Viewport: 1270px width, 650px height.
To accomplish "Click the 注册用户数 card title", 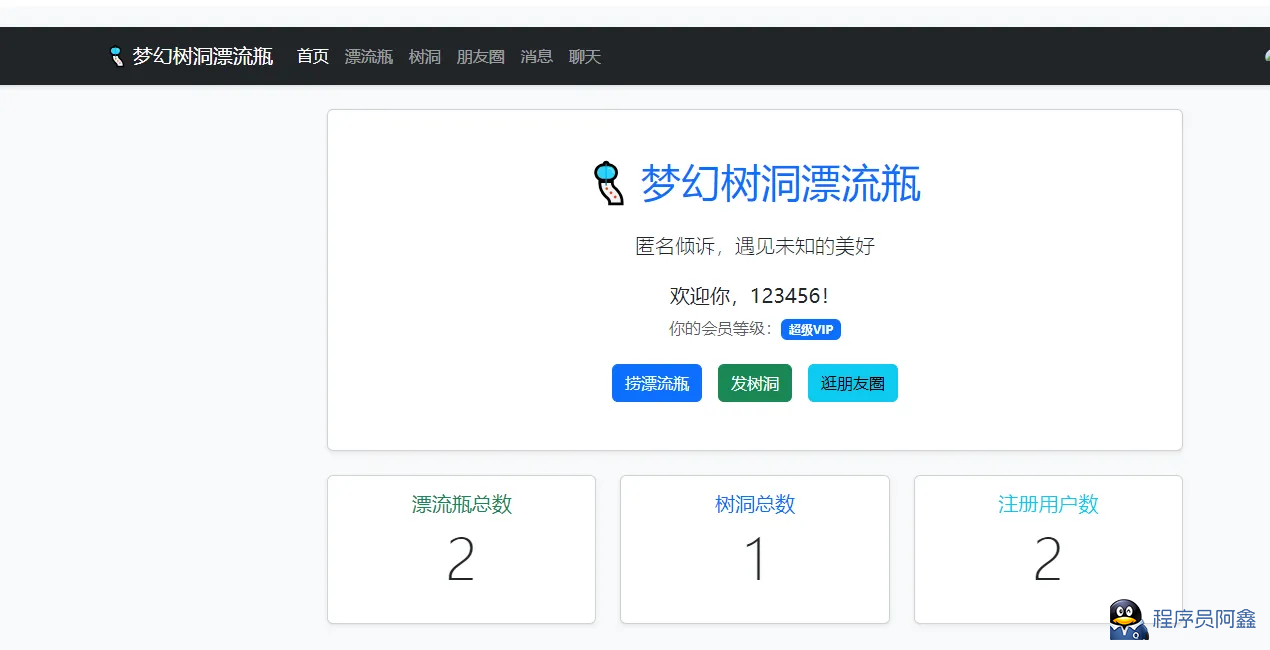I will coord(1048,505).
